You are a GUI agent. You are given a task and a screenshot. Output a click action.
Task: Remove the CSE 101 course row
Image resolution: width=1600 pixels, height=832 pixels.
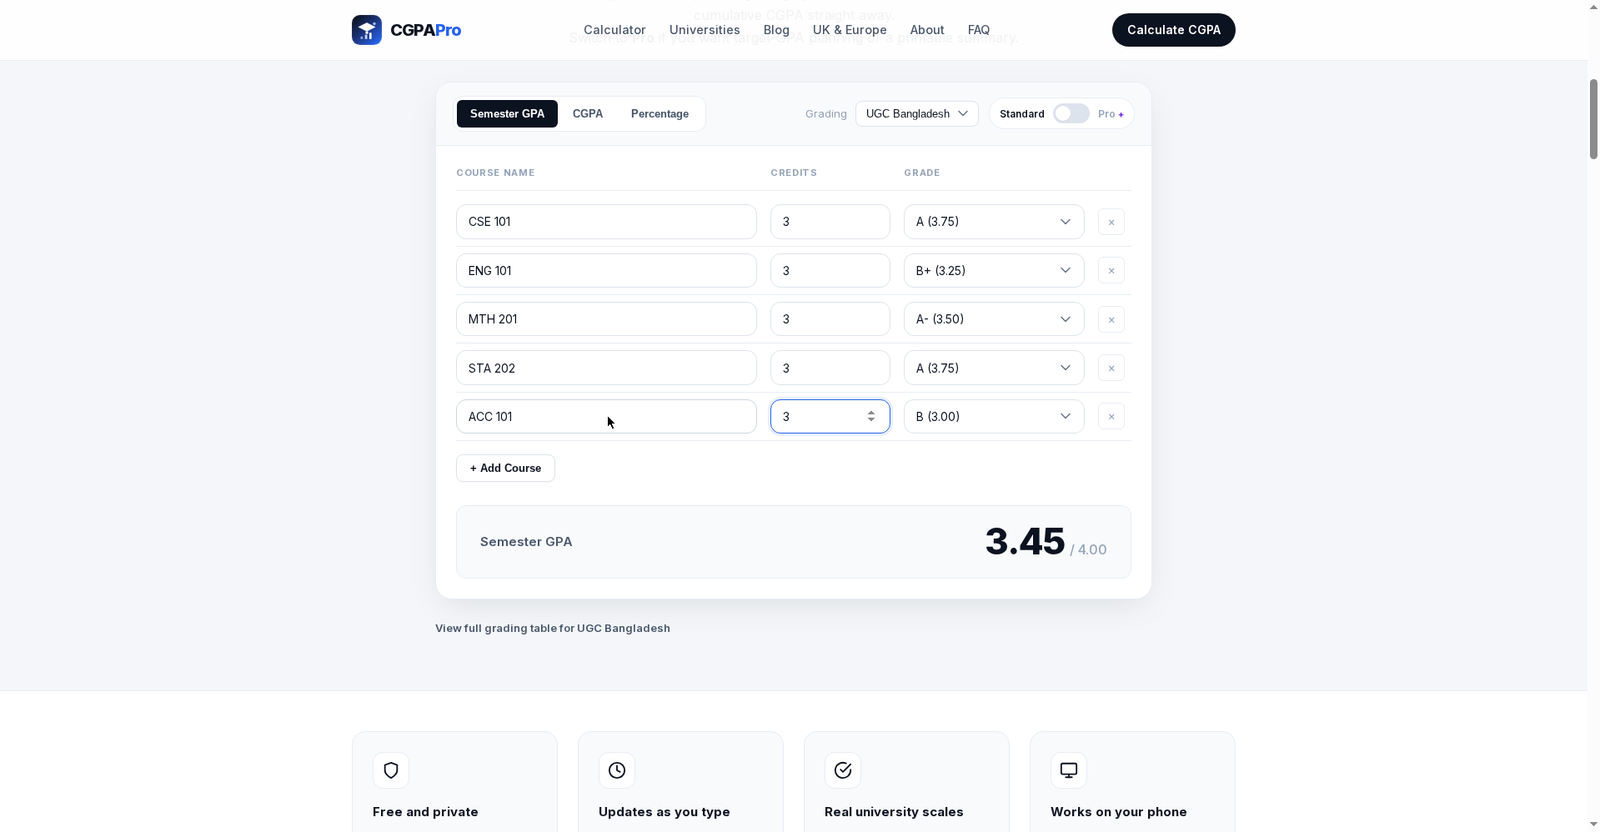(x=1111, y=222)
